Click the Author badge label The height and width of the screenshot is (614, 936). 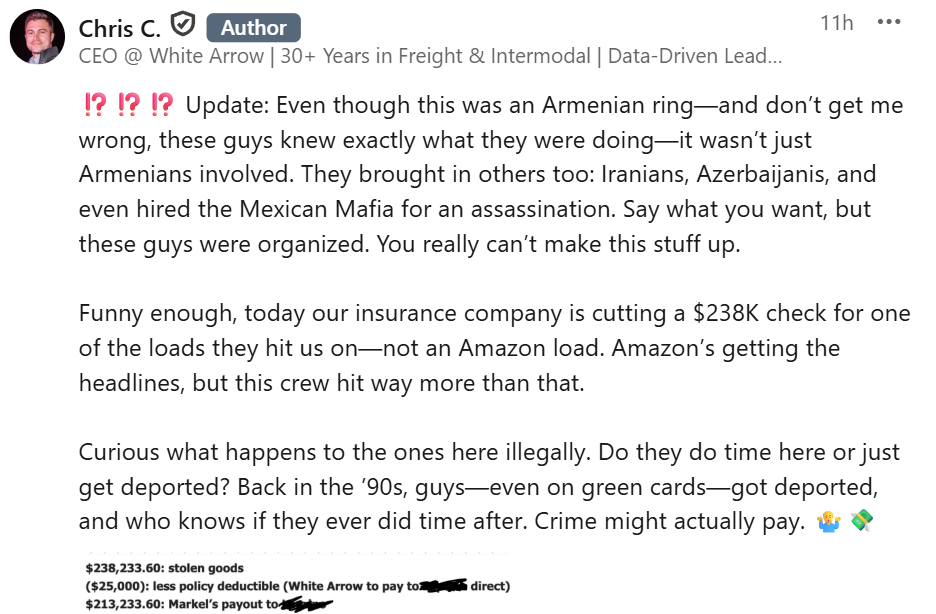pos(253,27)
